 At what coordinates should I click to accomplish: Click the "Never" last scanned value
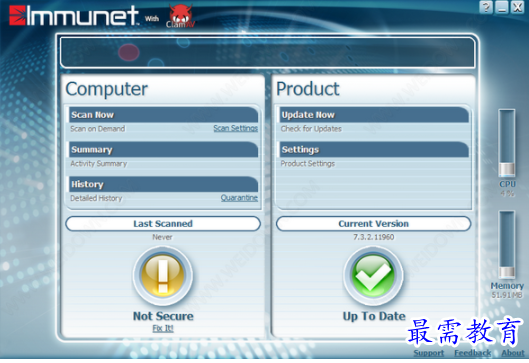[162, 237]
